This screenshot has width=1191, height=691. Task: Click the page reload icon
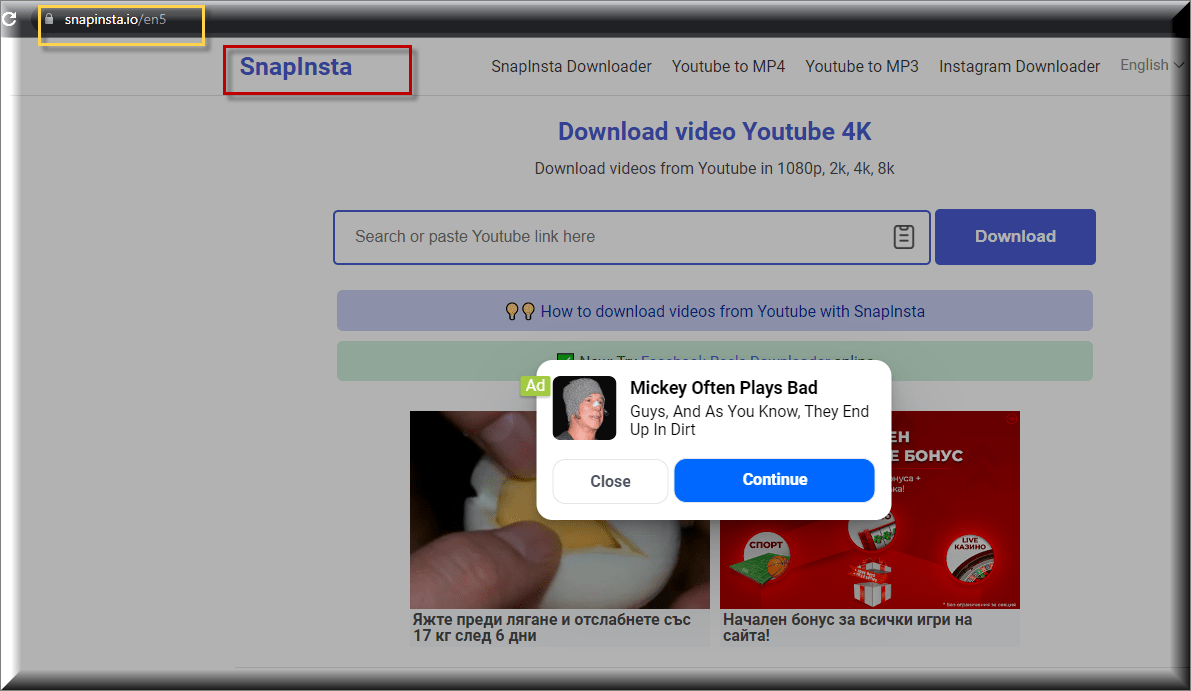coord(9,17)
